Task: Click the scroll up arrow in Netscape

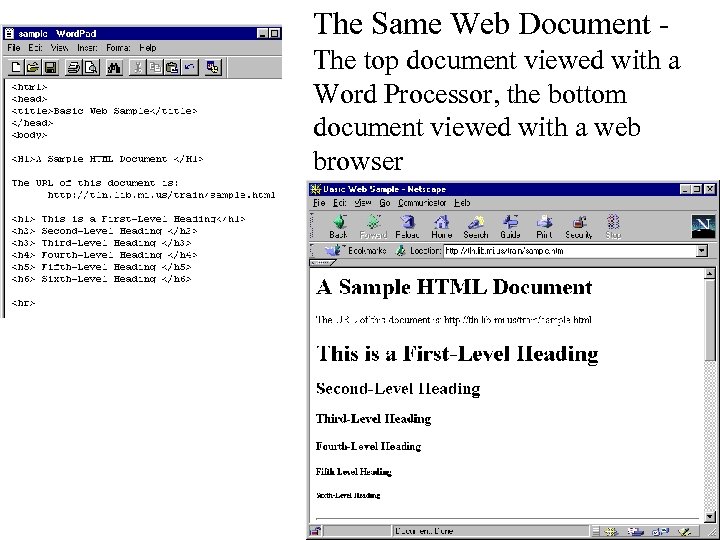Action: coord(709,274)
